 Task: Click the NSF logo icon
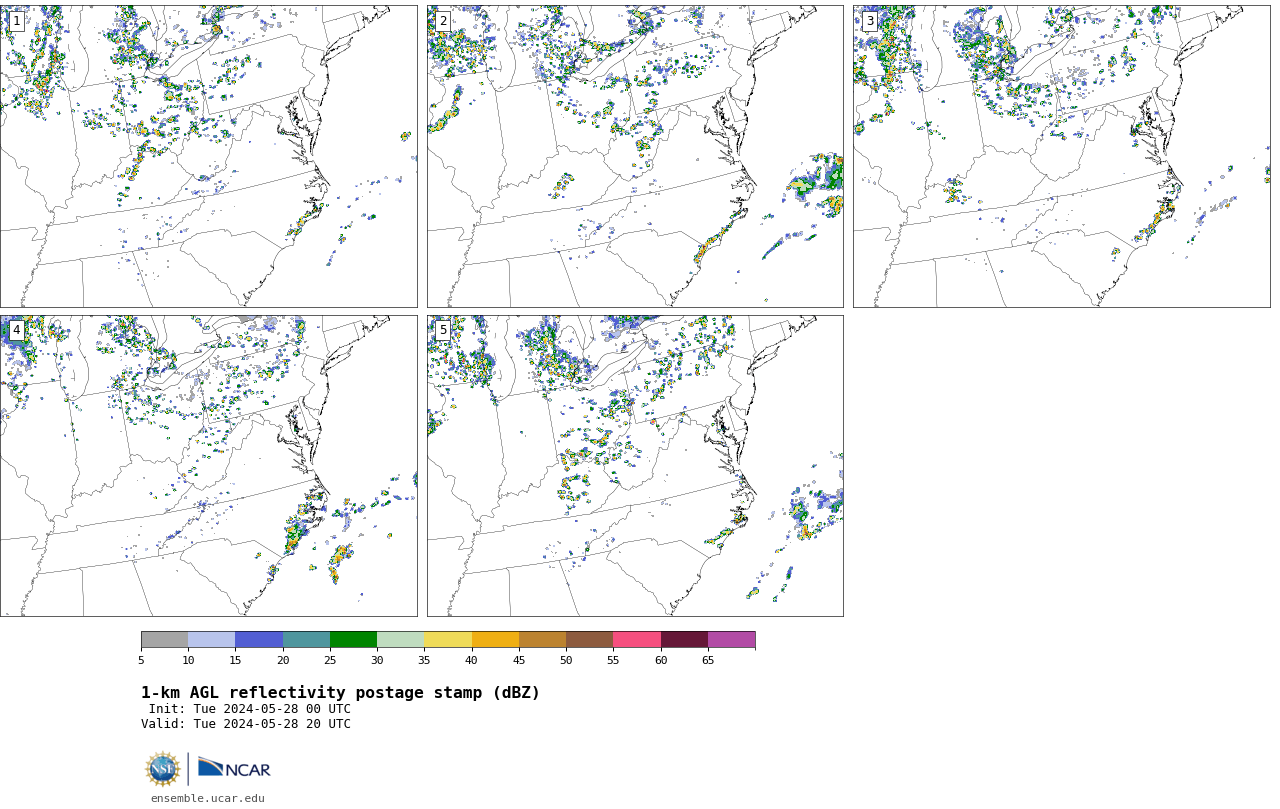tap(163, 769)
